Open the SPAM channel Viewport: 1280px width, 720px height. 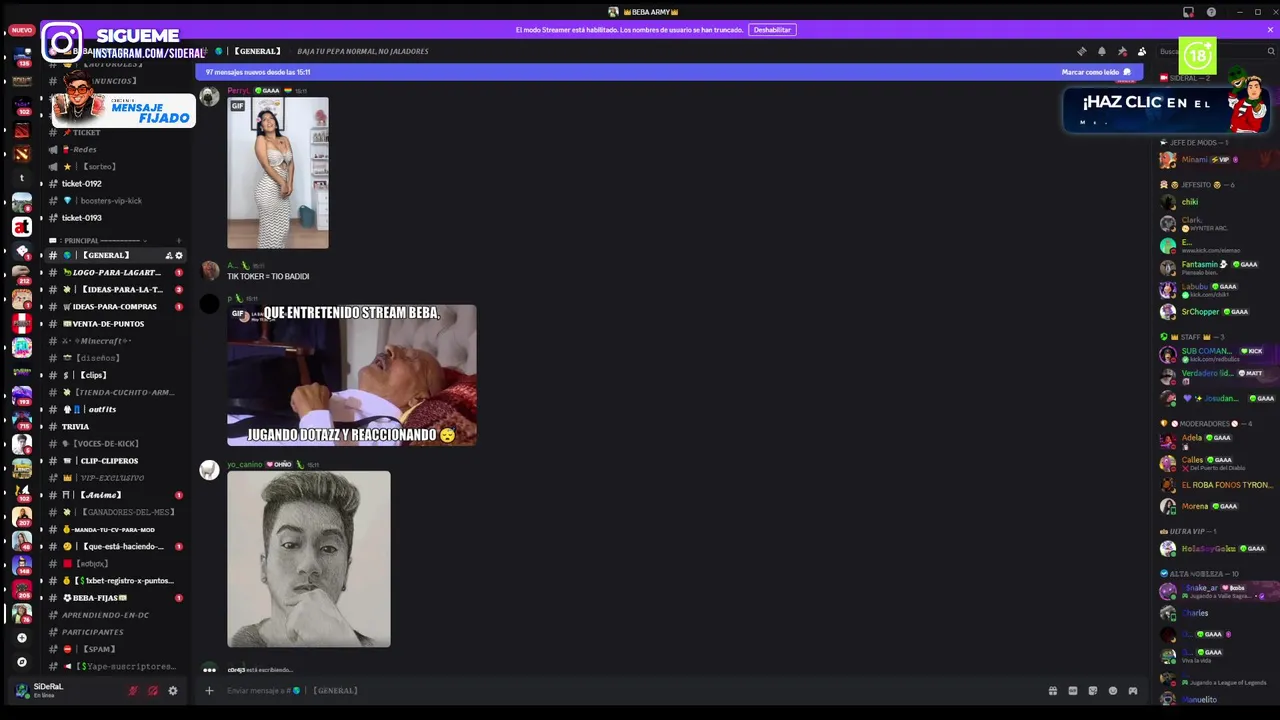(x=115, y=649)
